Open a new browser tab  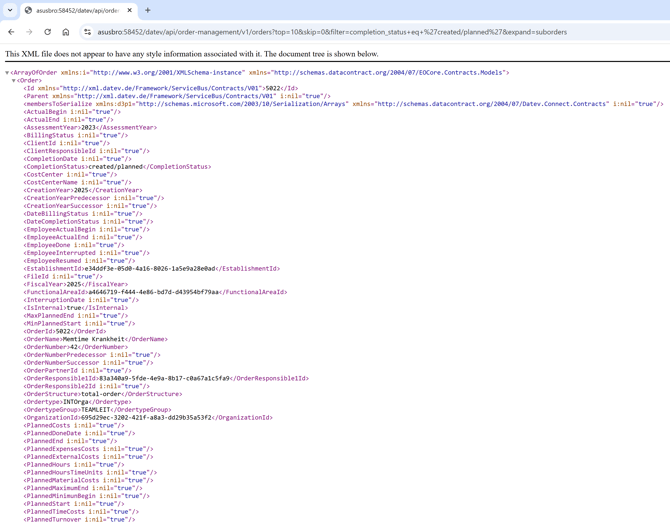148,11
